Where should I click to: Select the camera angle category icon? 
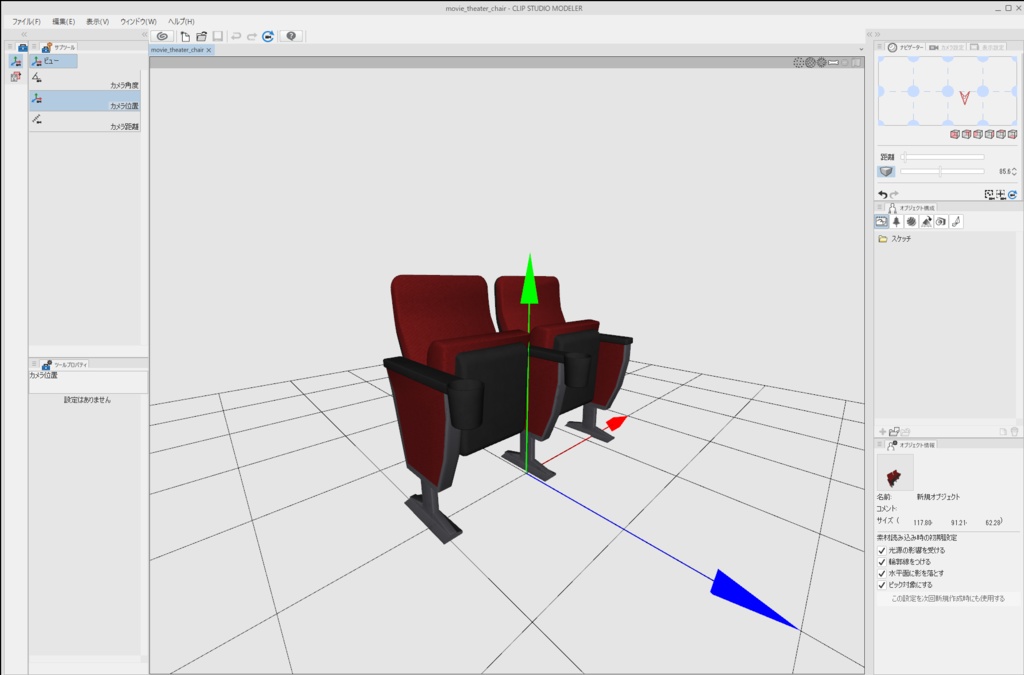click(941, 222)
